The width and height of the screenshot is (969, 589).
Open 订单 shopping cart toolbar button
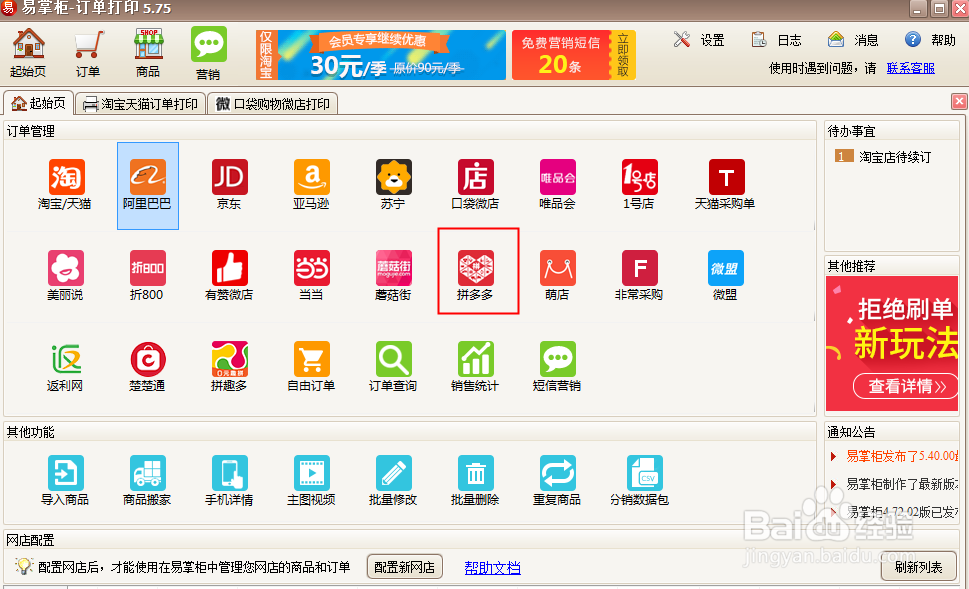[88, 53]
